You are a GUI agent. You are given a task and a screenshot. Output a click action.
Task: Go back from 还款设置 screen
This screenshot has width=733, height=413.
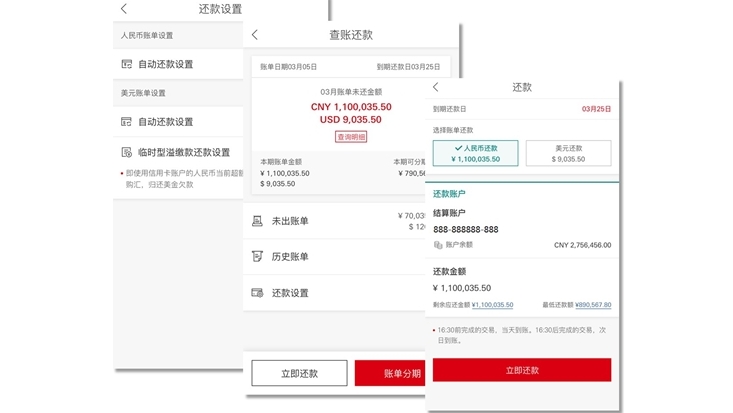click(x=124, y=9)
